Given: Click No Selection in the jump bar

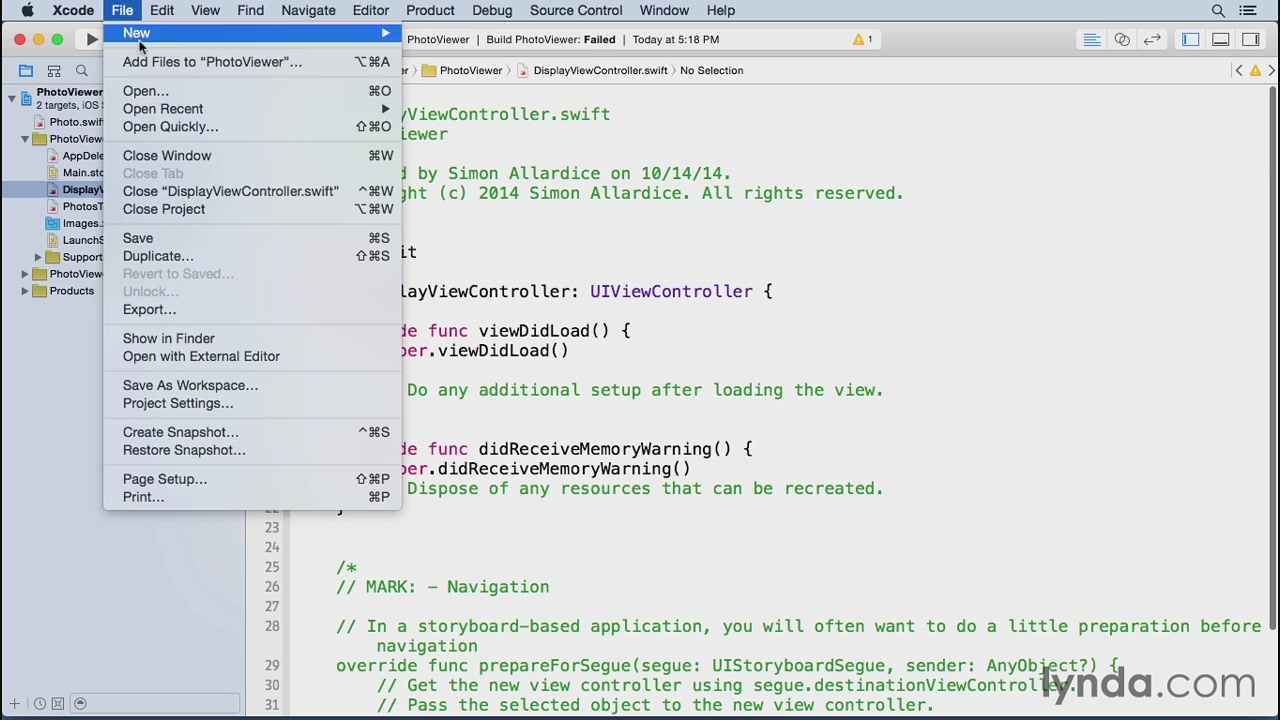Looking at the screenshot, I should coord(711,70).
